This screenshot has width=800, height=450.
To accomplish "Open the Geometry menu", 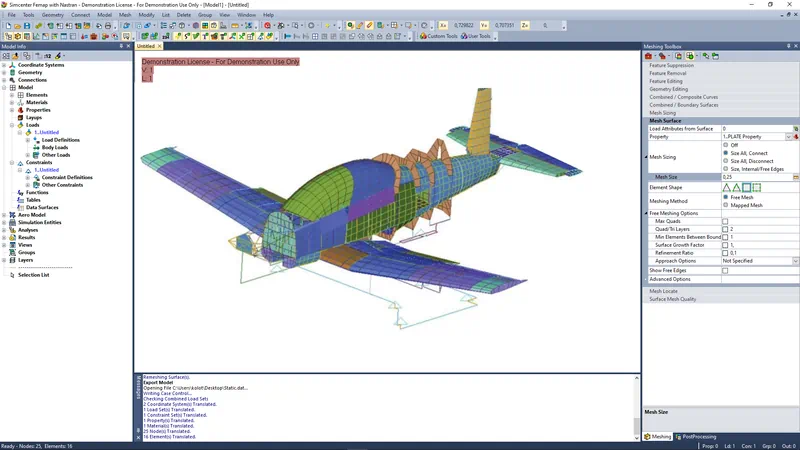I will 53,15.
